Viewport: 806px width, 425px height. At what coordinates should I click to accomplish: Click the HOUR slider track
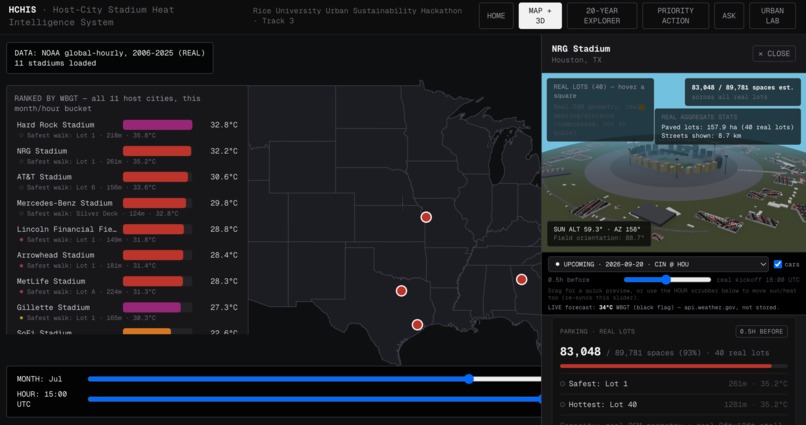pyautogui.click(x=314, y=399)
